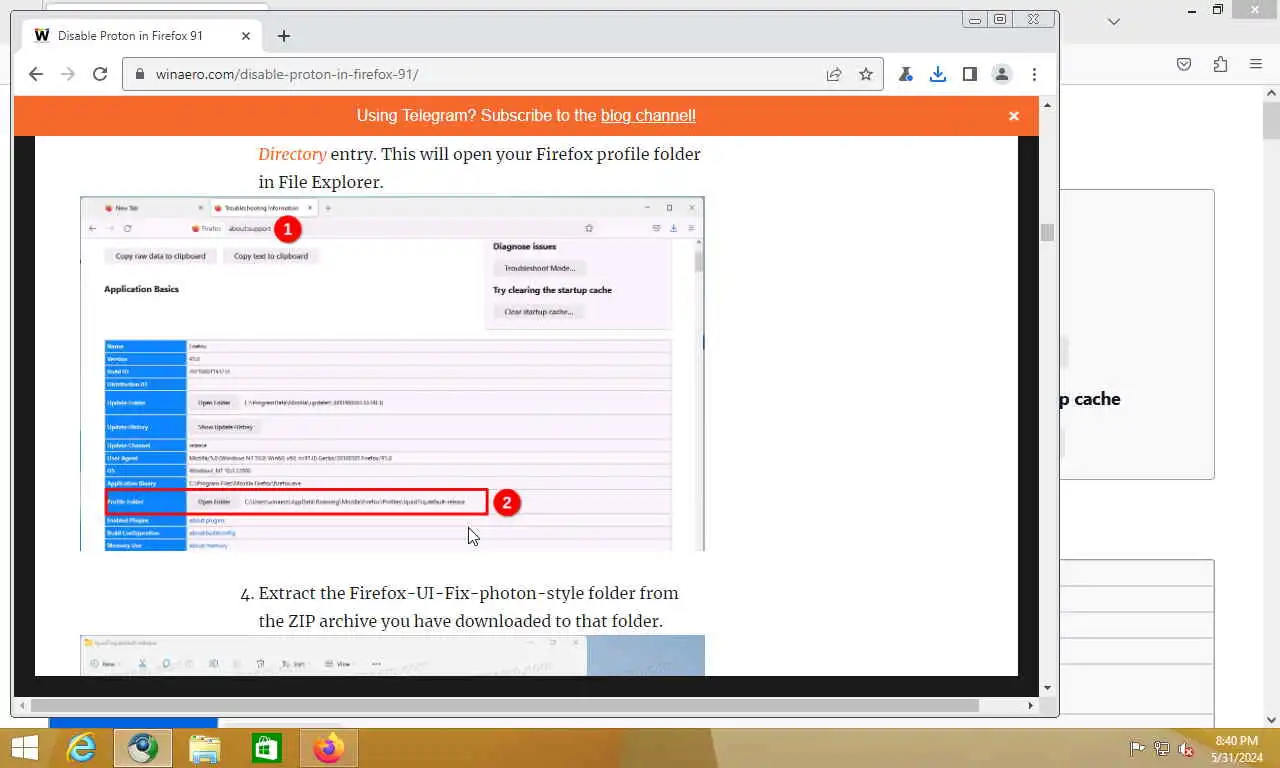Open a new Chrome tab
The width and height of the screenshot is (1280, 768).
click(284, 36)
